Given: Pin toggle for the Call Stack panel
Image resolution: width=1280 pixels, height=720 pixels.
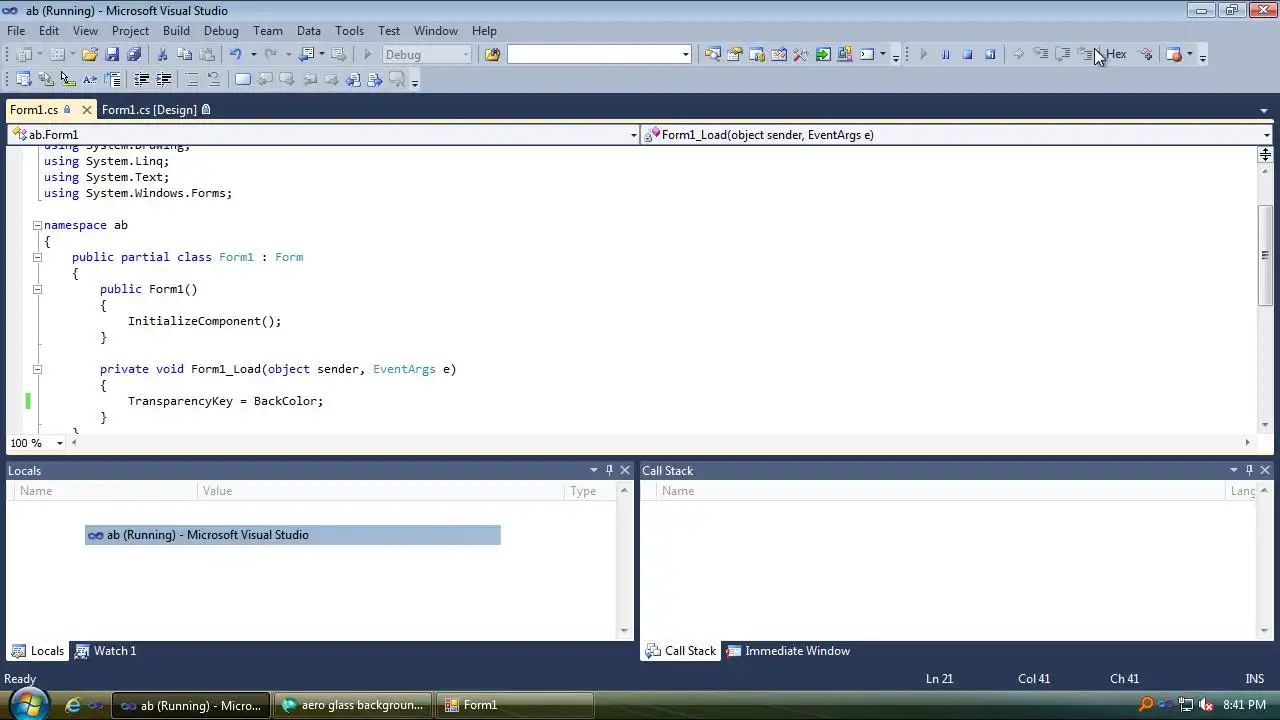Looking at the screenshot, I should point(1249,470).
